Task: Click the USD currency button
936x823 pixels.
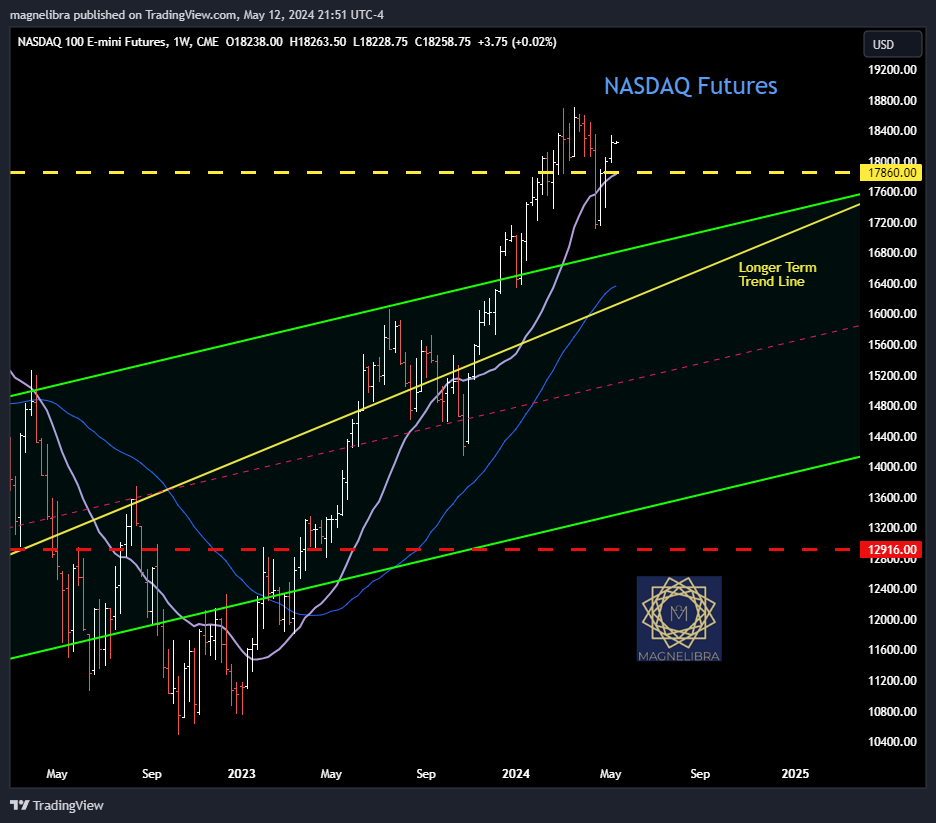Action: click(892, 44)
